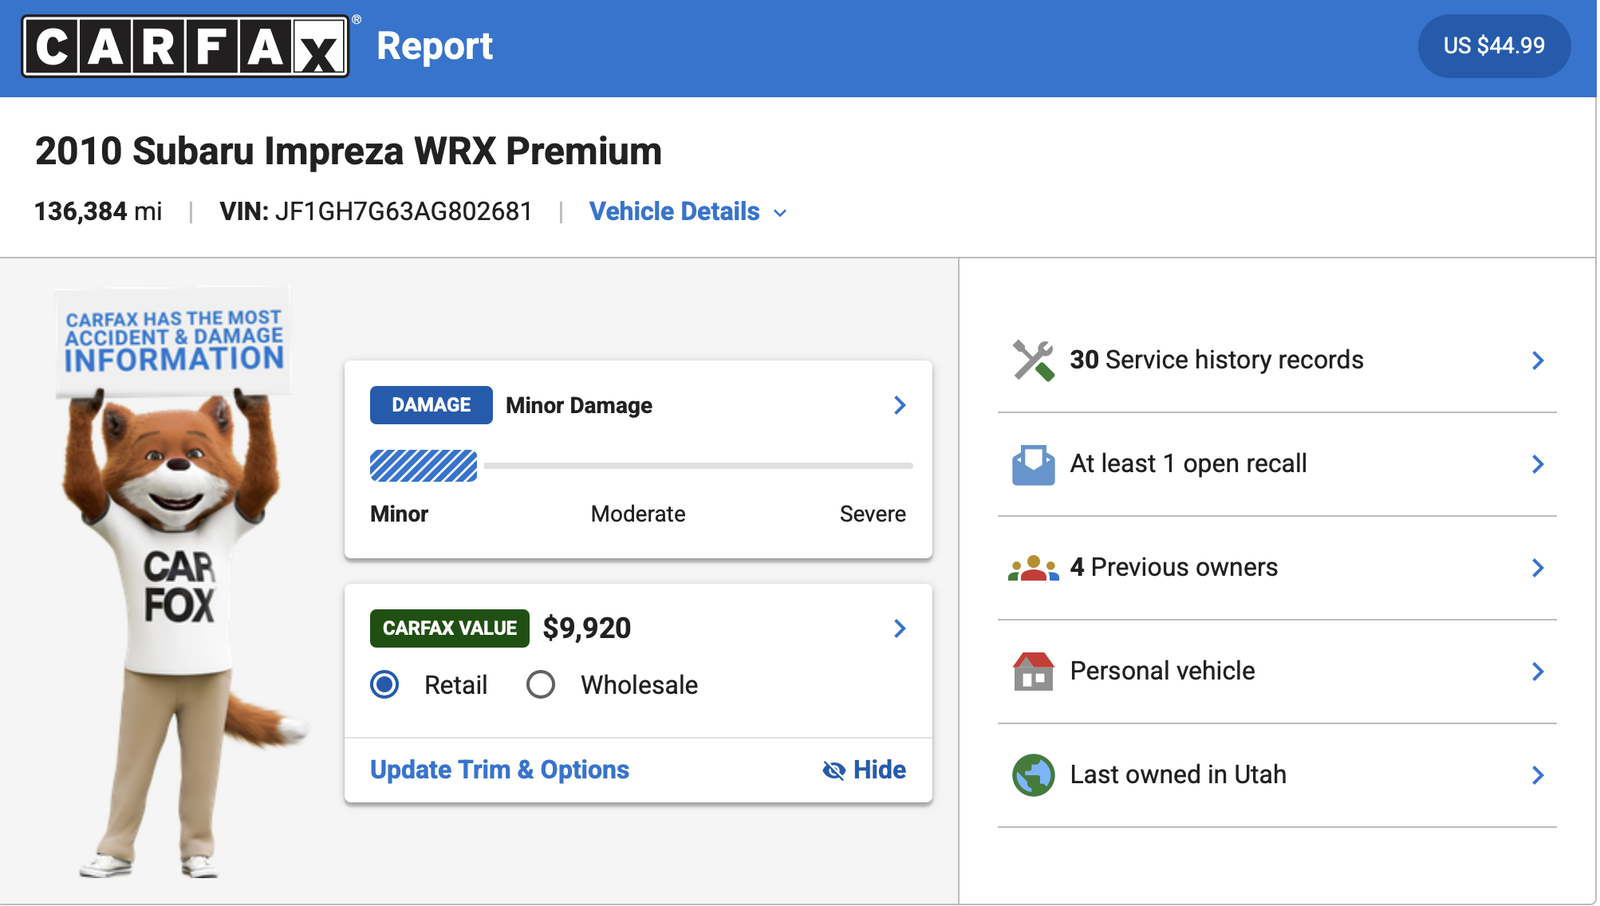Image resolution: width=1600 pixels, height=906 pixels.
Task: Click the globe icon for last owned location
Action: click(x=1033, y=775)
